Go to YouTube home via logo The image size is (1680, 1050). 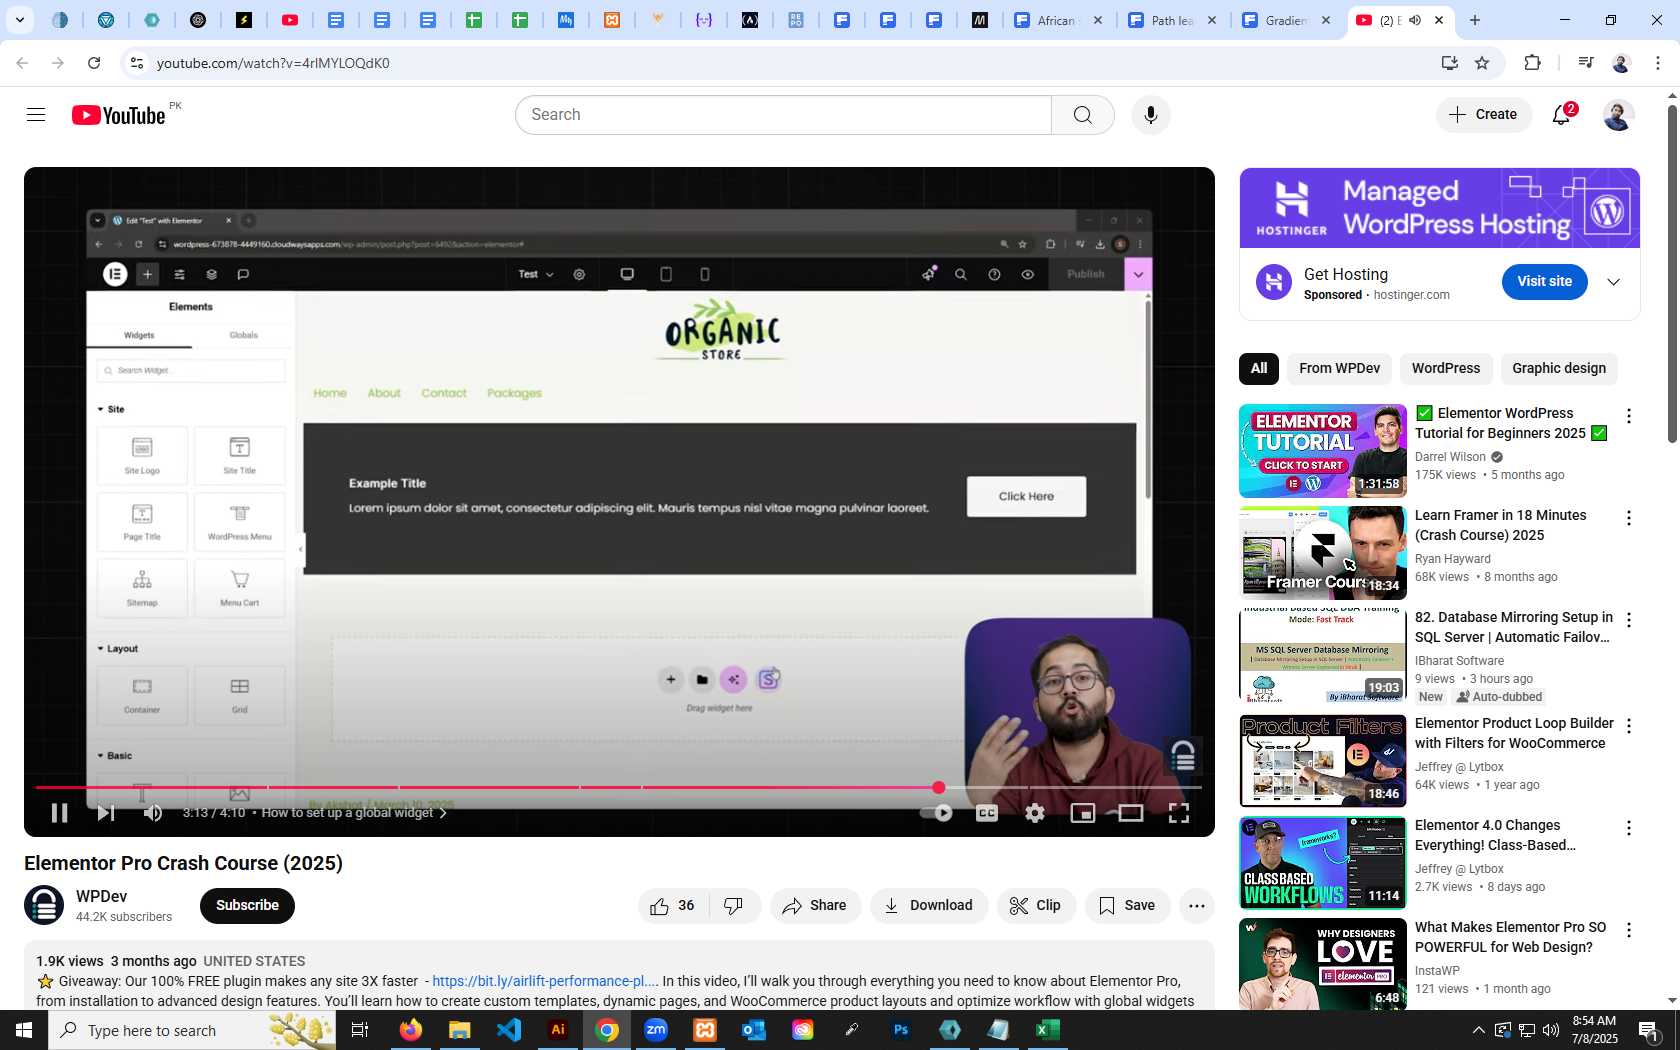coord(118,115)
